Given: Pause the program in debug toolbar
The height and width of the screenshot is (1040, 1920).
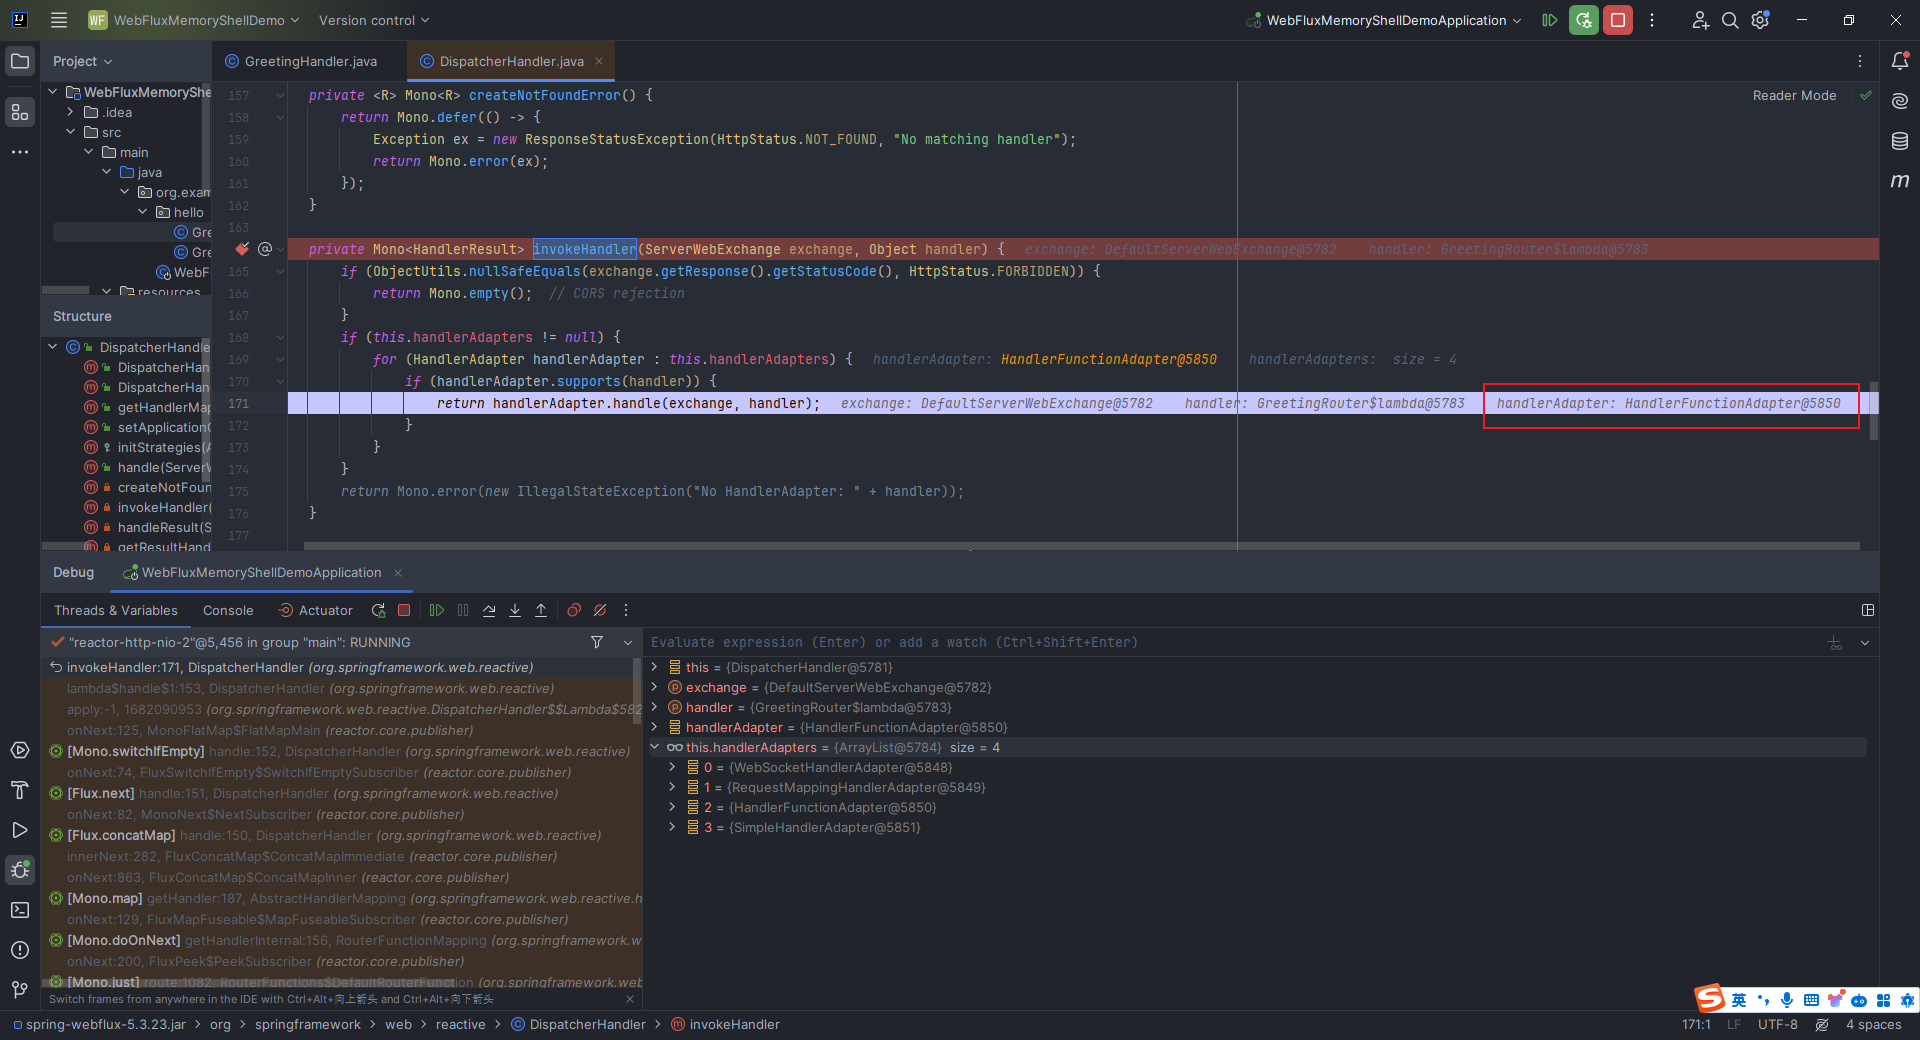Looking at the screenshot, I should coord(463,610).
